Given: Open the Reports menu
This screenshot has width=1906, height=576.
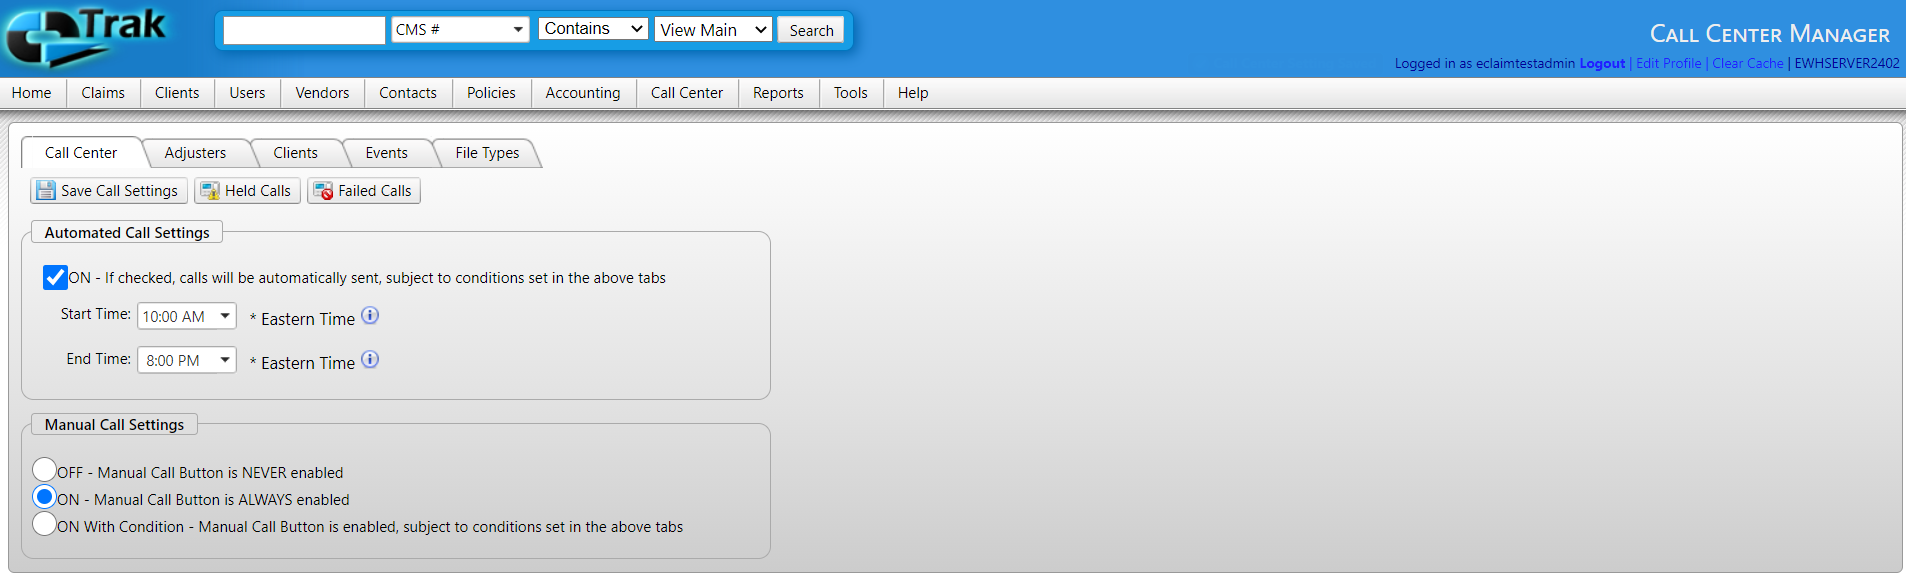Looking at the screenshot, I should point(778,93).
